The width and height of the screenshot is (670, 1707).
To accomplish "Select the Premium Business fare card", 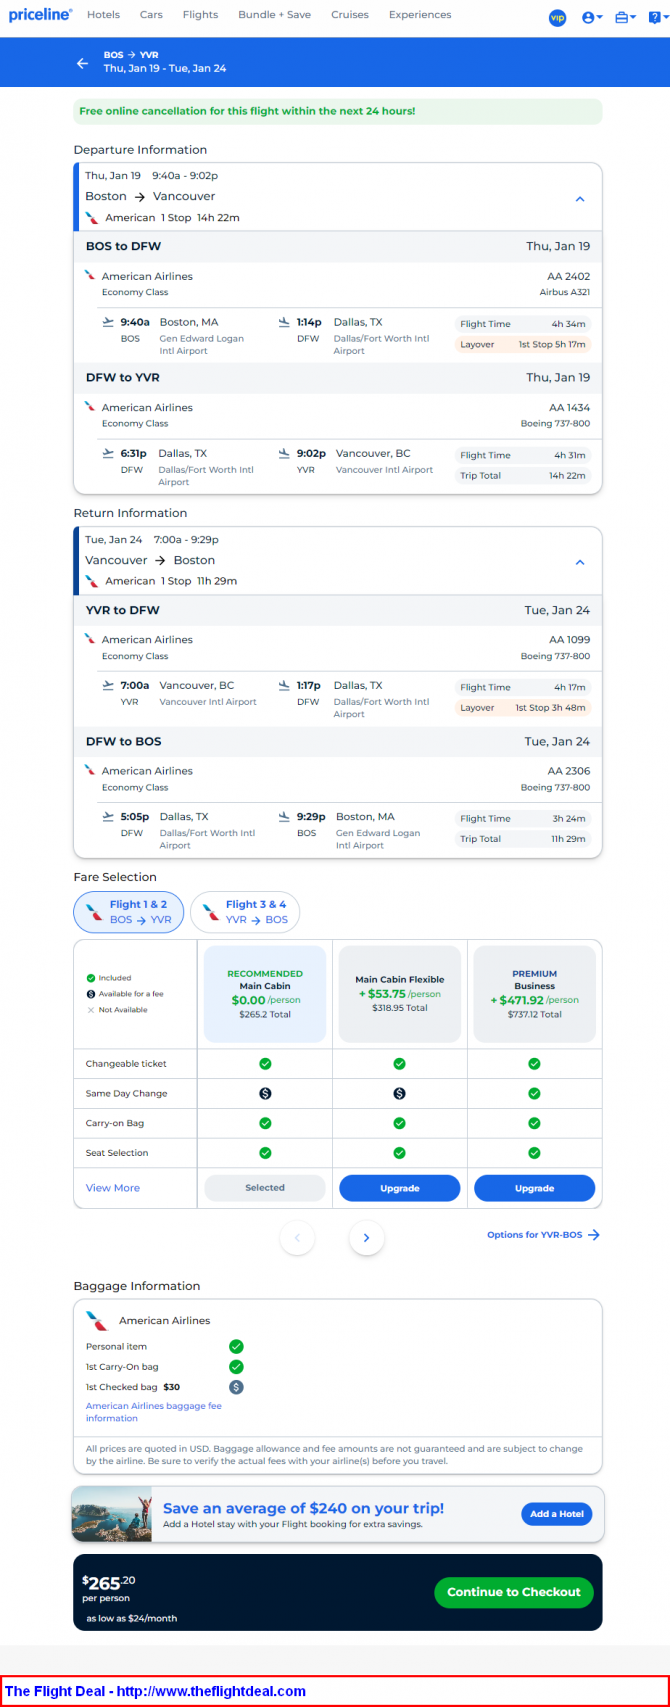I will click(534, 994).
